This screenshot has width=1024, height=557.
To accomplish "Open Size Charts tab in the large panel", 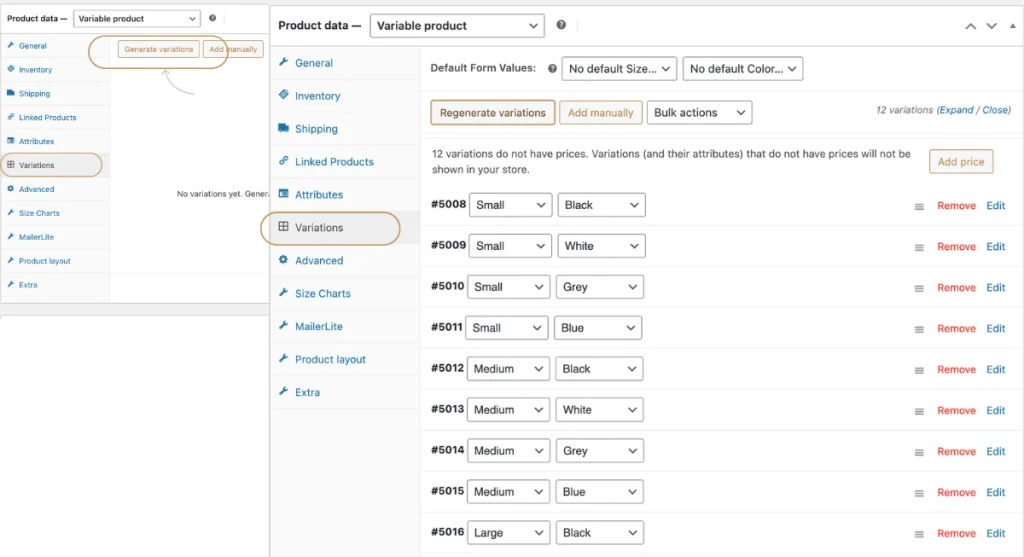I will pyautogui.click(x=323, y=293).
